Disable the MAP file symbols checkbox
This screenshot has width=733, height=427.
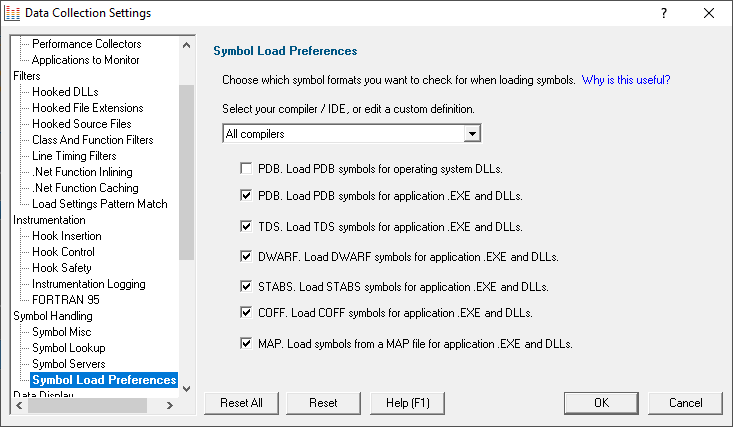pyautogui.click(x=246, y=343)
